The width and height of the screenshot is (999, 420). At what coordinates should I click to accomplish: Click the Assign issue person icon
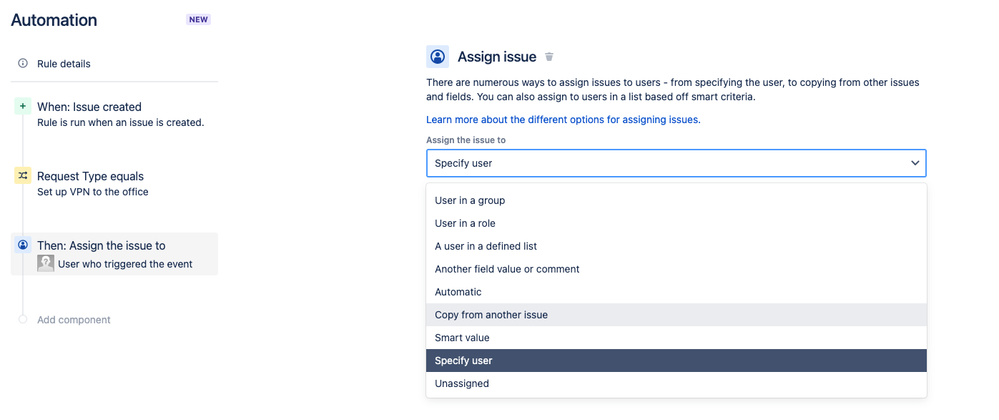click(437, 57)
